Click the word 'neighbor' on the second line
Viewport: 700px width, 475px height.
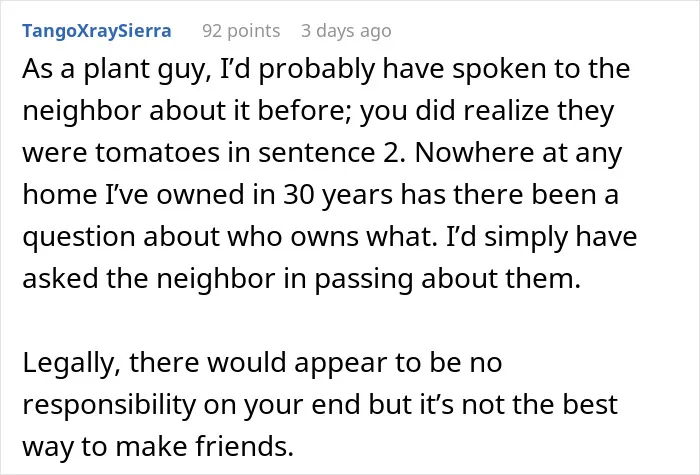click(x=82, y=112)
